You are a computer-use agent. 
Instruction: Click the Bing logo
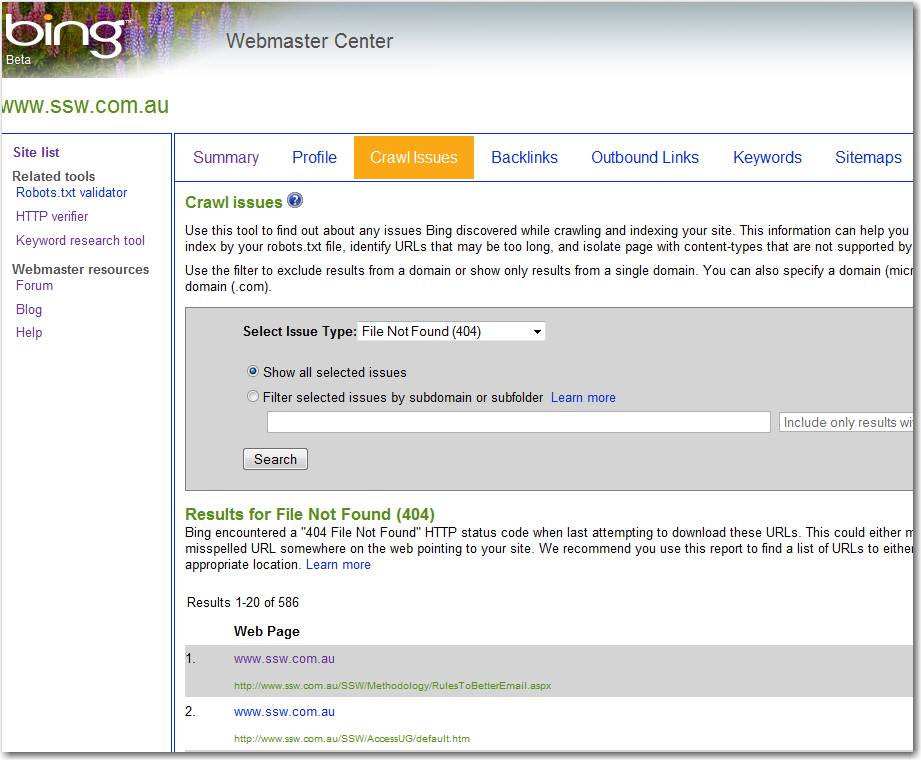[65, 36]
